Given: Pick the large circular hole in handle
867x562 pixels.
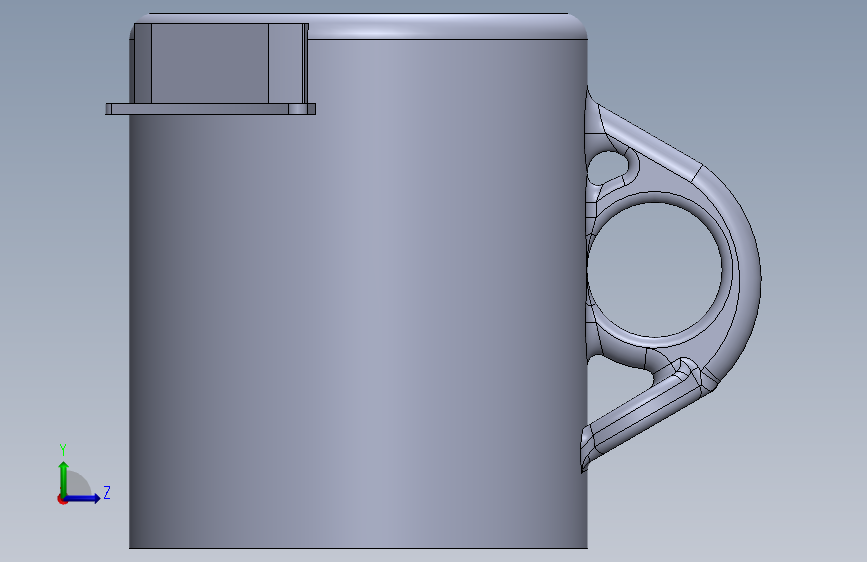Looking at the screenshot, I should click(x=654, y=269).
